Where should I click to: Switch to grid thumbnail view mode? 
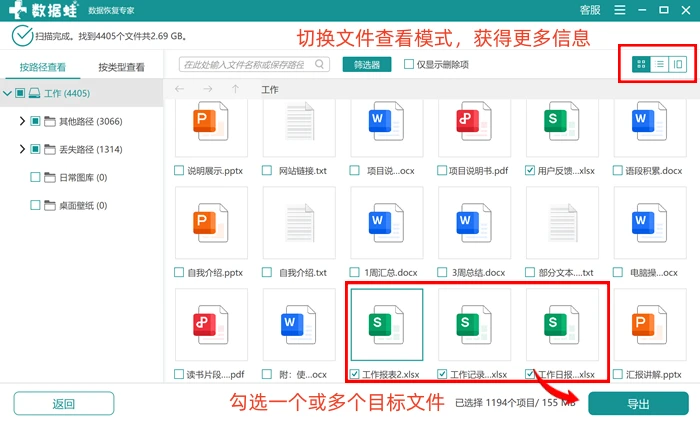coord(641,64)
